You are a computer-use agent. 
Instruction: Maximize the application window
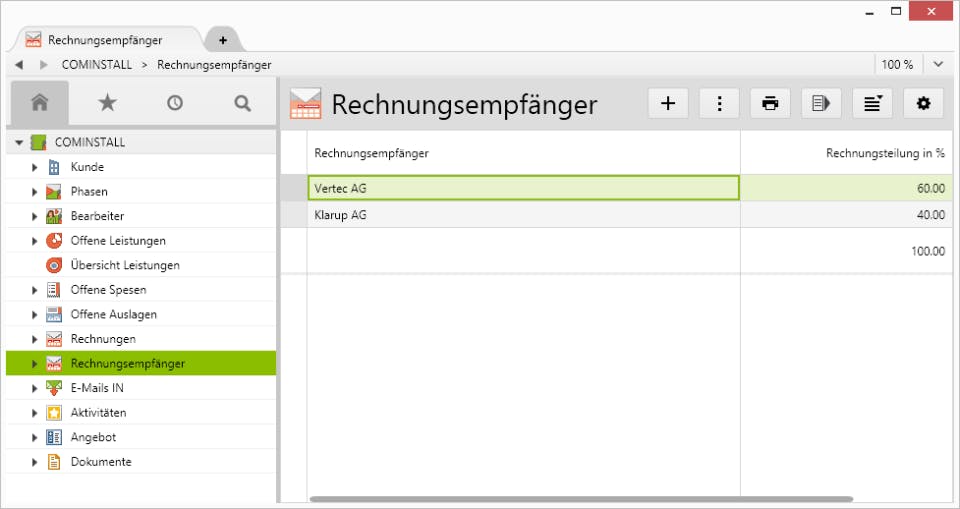(896, 11)
